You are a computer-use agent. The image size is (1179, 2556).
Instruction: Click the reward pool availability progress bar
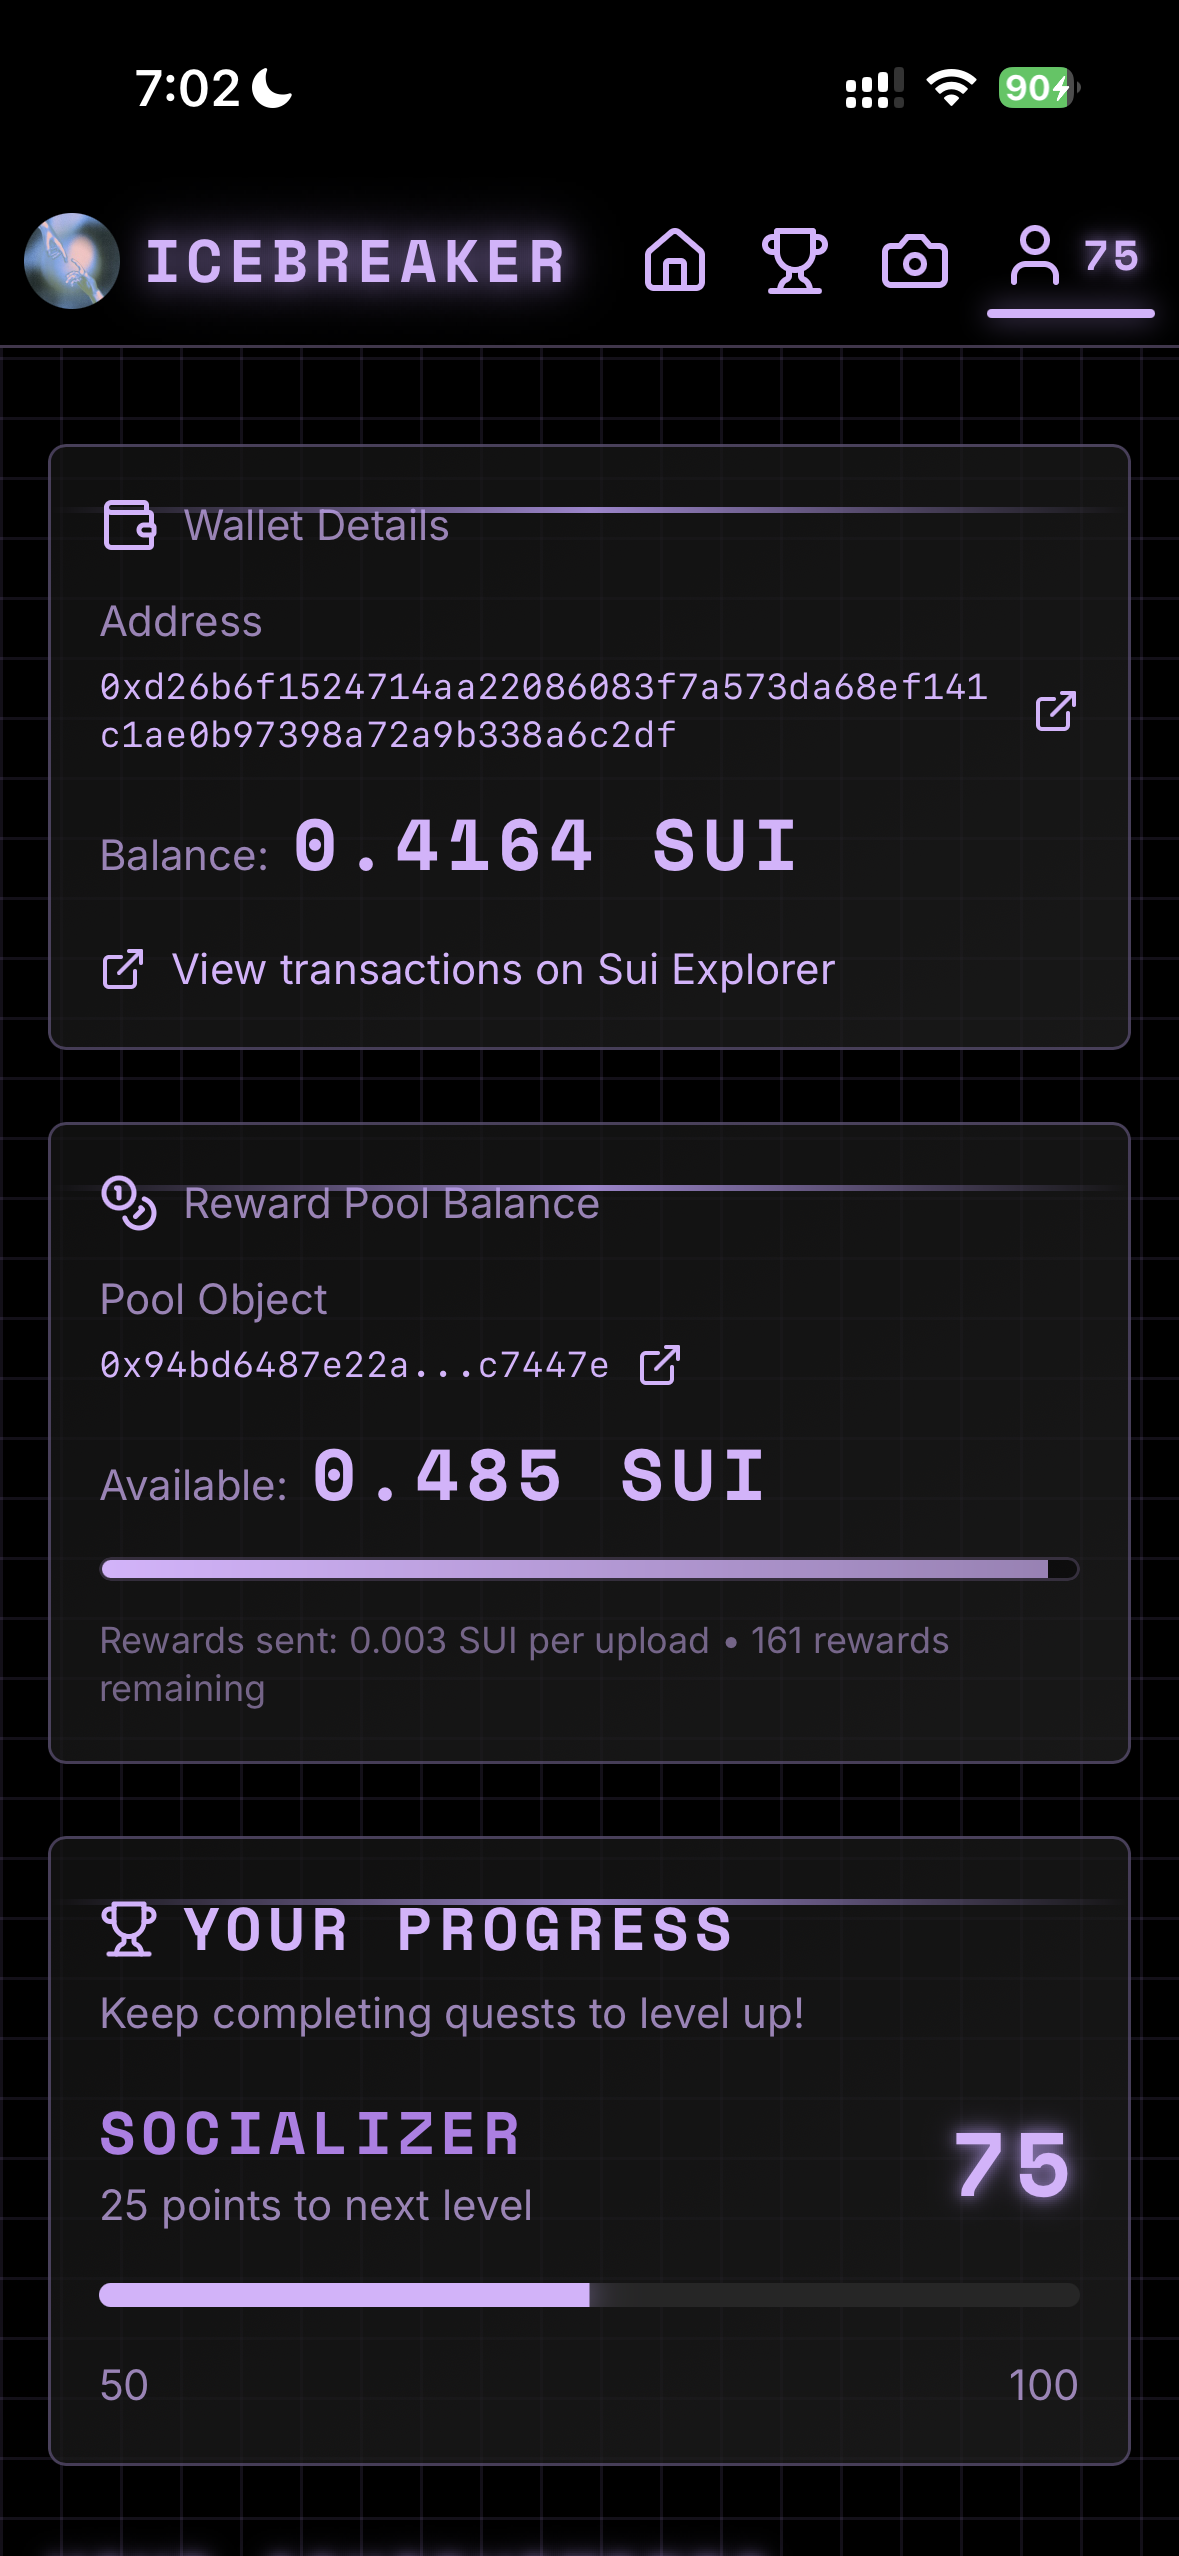coord(589,1569)
